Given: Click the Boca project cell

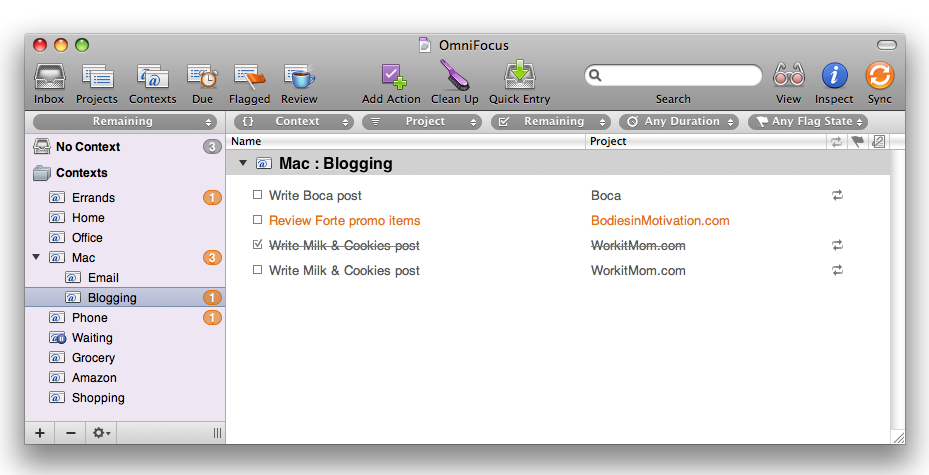Looking at the screenshot, I should pos(606,195).
